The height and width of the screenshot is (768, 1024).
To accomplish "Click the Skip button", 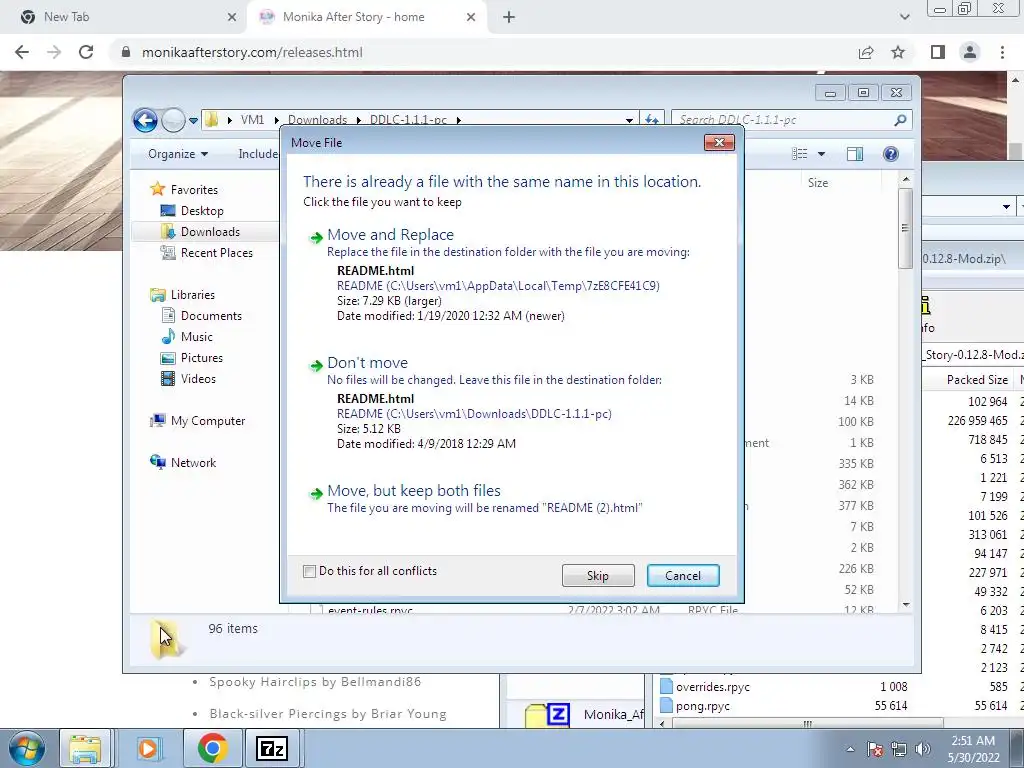I will click(x=598, y=575).
